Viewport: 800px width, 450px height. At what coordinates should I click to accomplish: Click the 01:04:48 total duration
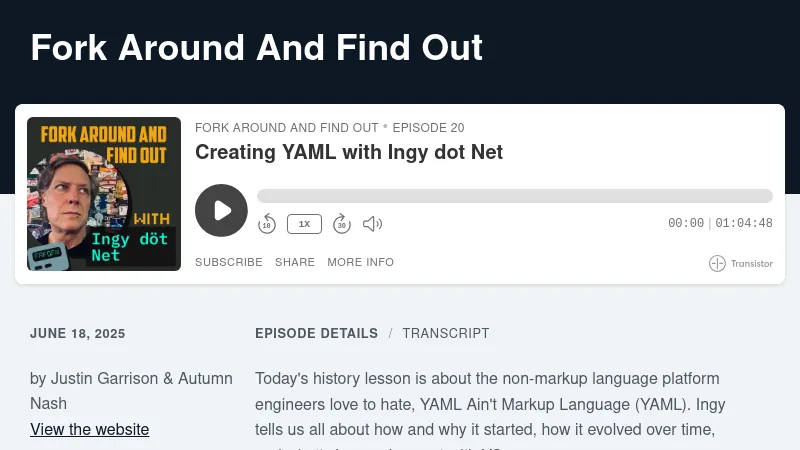(744, 224)
